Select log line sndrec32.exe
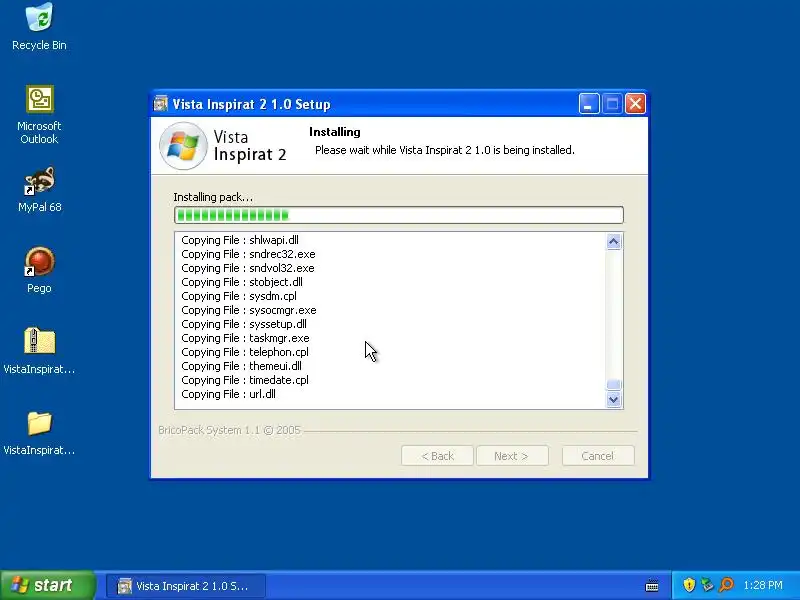The width and height of the screenshot is (800, 600). [248, 254]
